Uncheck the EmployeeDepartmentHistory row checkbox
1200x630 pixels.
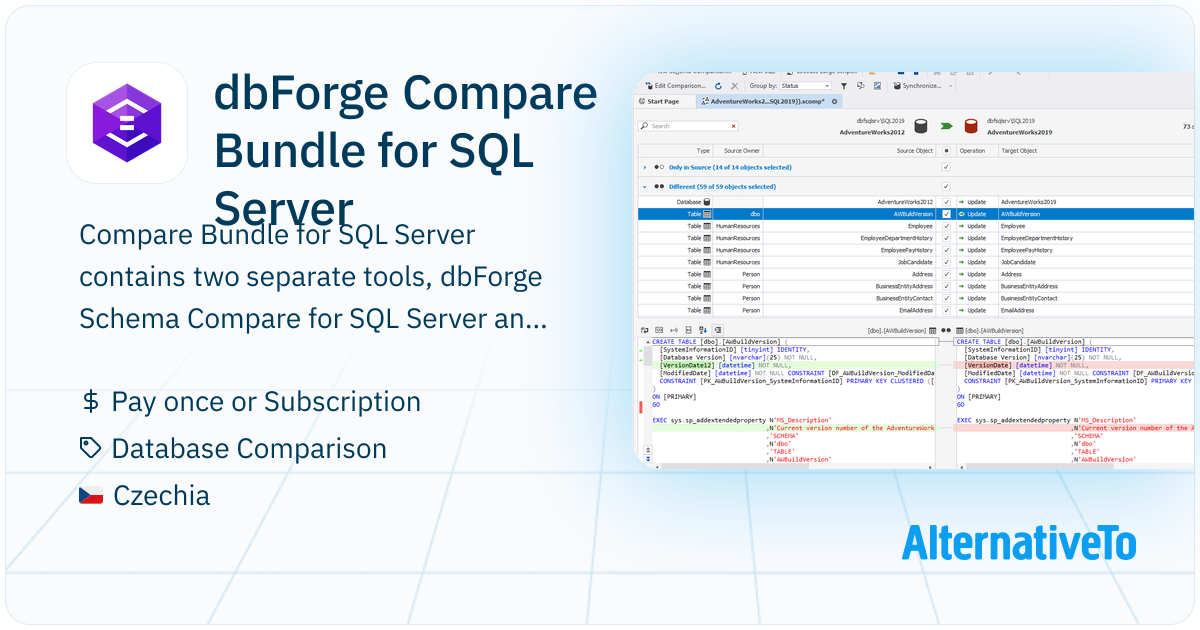click(x=946, y=238)
